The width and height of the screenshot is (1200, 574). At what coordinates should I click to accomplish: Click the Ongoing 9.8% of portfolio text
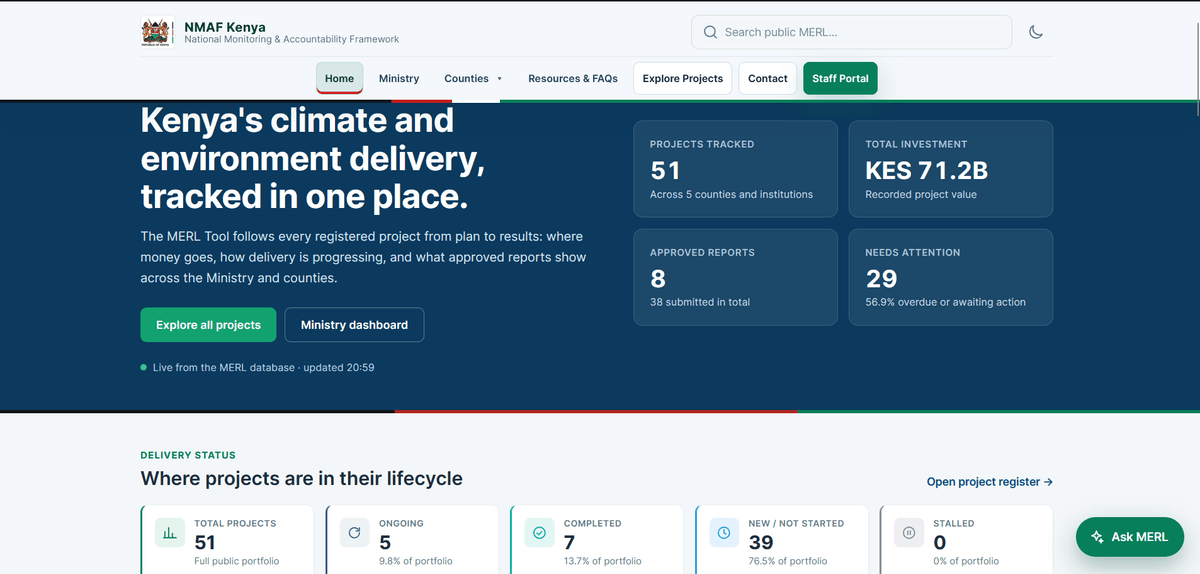pyautogui.click(x=415, y=561)
